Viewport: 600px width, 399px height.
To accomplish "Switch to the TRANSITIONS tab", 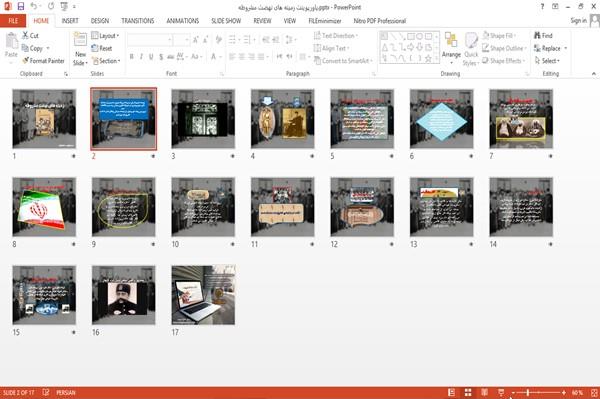I will click(138, 21).
